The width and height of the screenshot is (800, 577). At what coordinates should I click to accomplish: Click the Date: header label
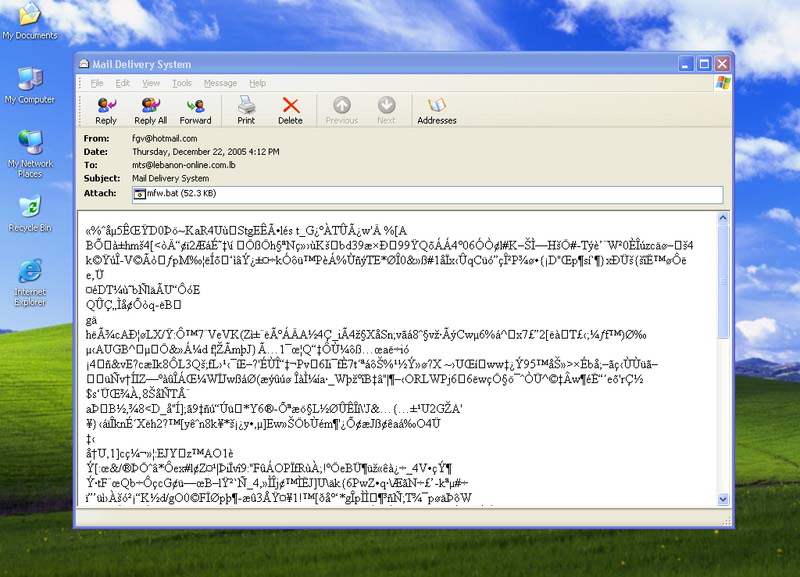95,152
